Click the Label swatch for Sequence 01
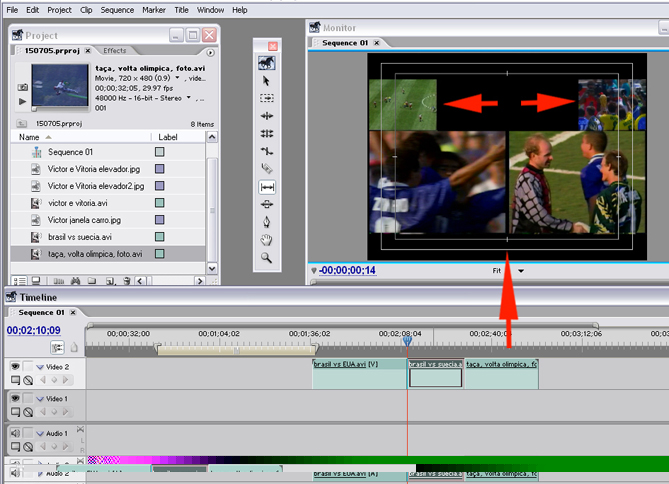 click(x=159, y=152)
